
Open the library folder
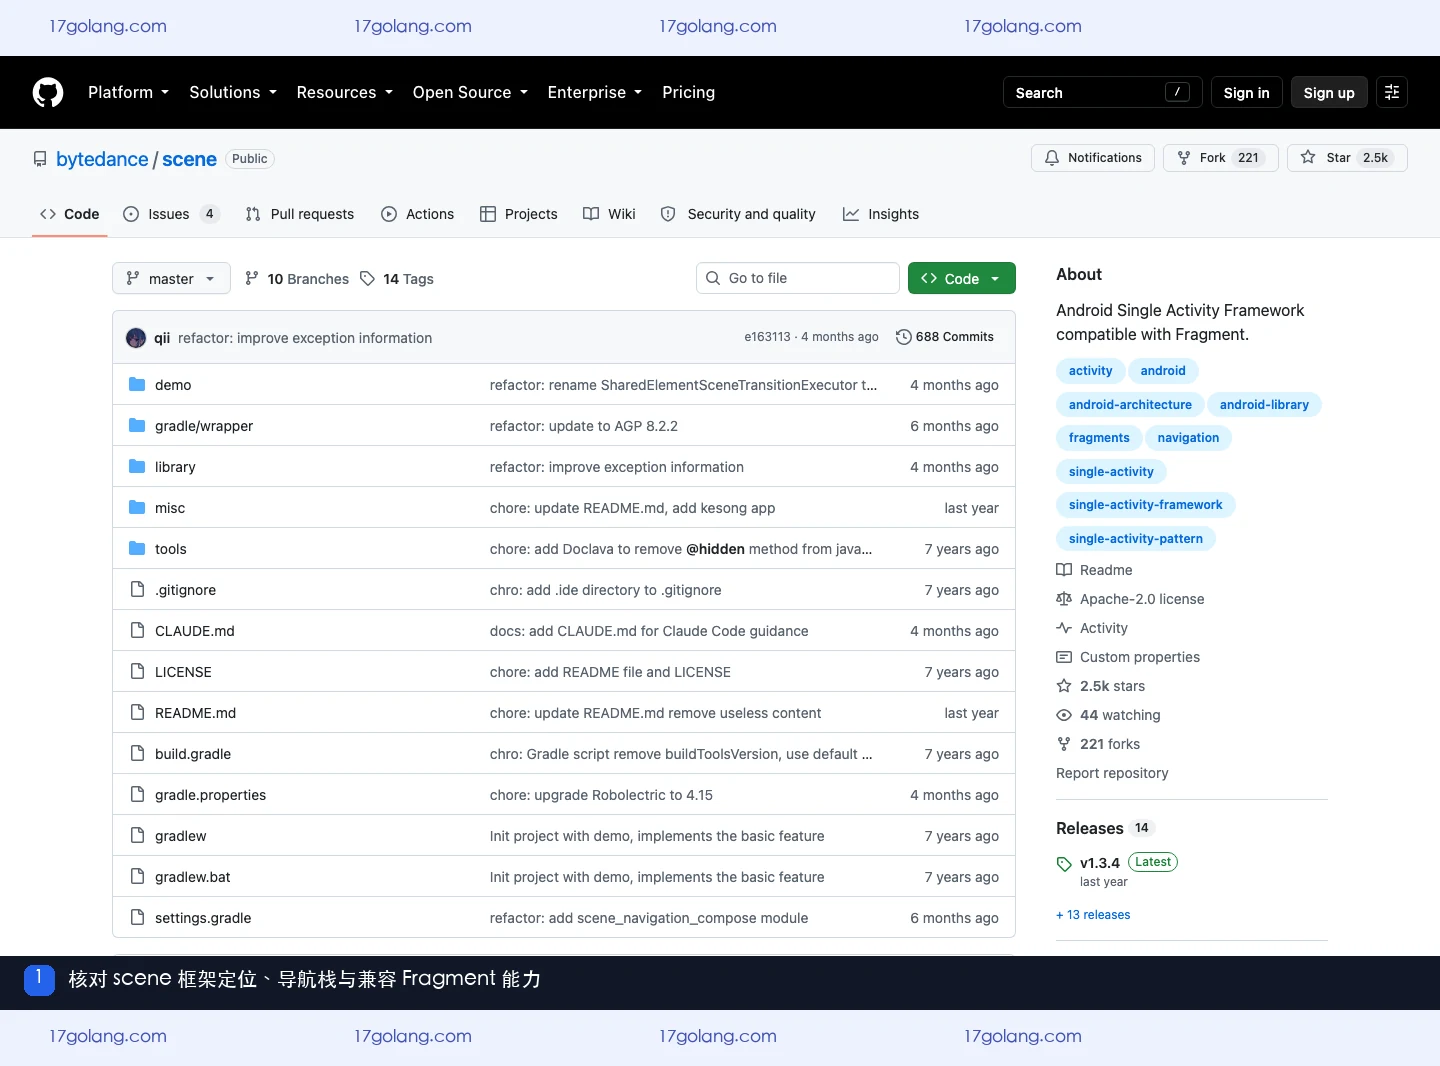[175, 467]
